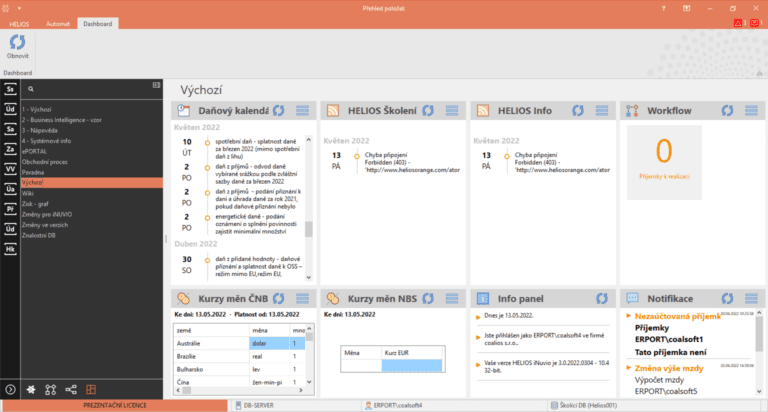
Task: Select the VV module icon in sidebar
Action: pos(10,170)
